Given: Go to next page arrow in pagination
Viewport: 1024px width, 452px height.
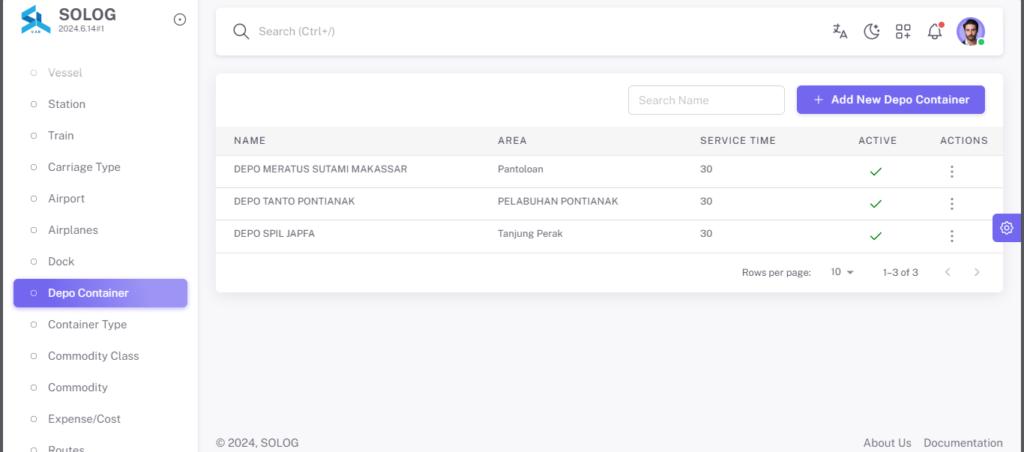Looking at the screenshot, I should click(x=977, y=272).
